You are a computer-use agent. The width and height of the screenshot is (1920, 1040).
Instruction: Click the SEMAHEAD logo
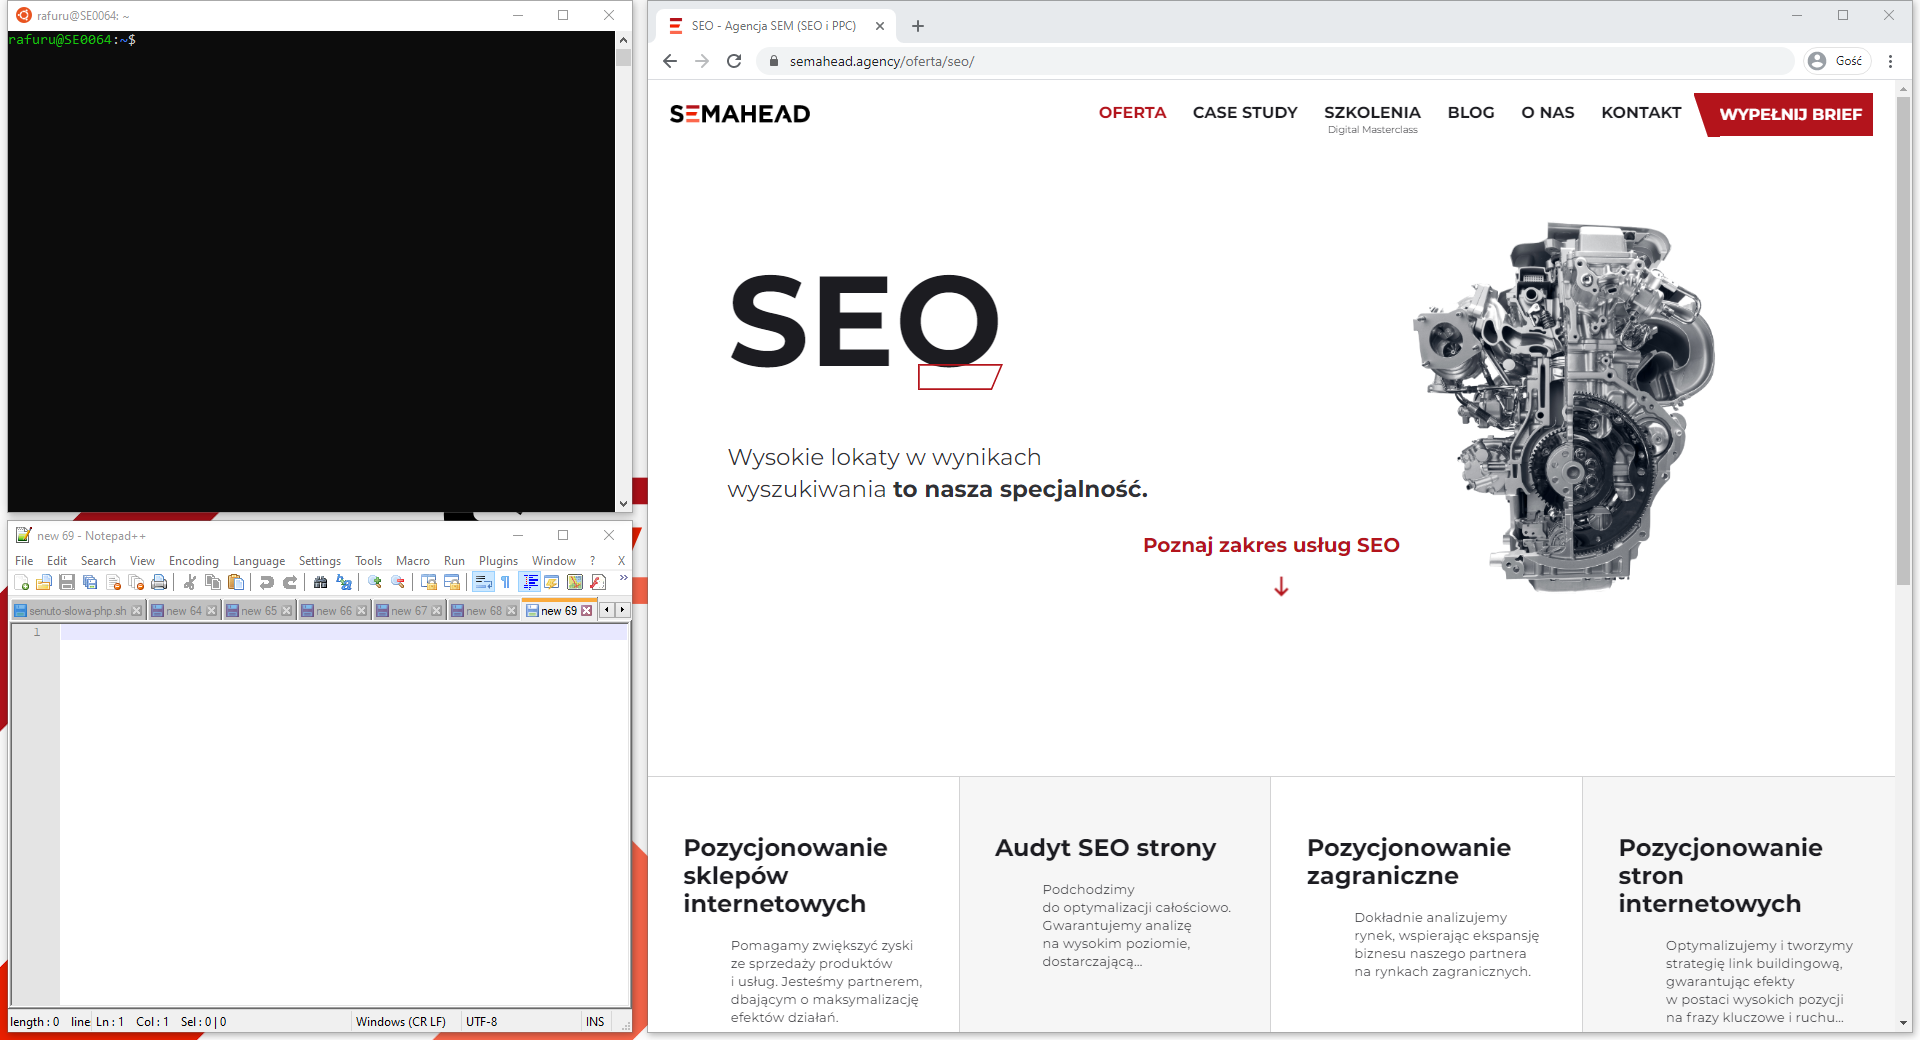click(740, 114)
